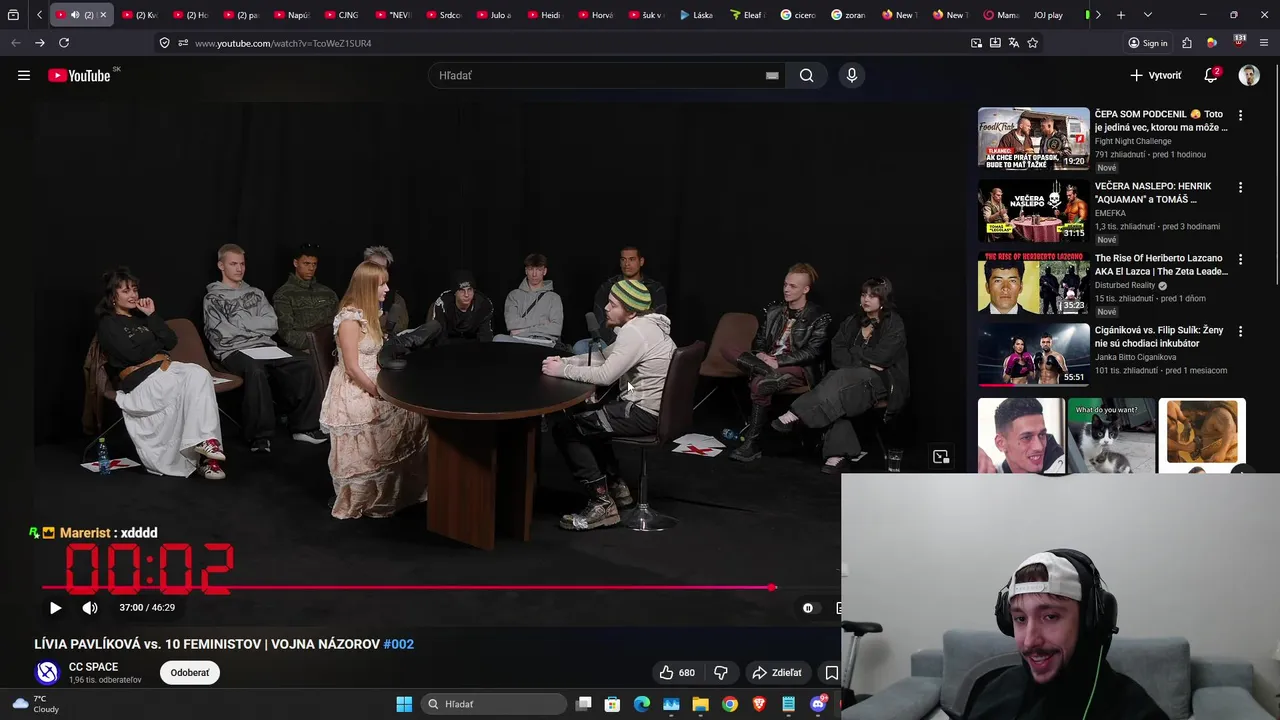The image size is (1280, 720).
Task: Open Cigániková vs. Filip Sulík video thumbnail
Action: (x=1033, y=355)
